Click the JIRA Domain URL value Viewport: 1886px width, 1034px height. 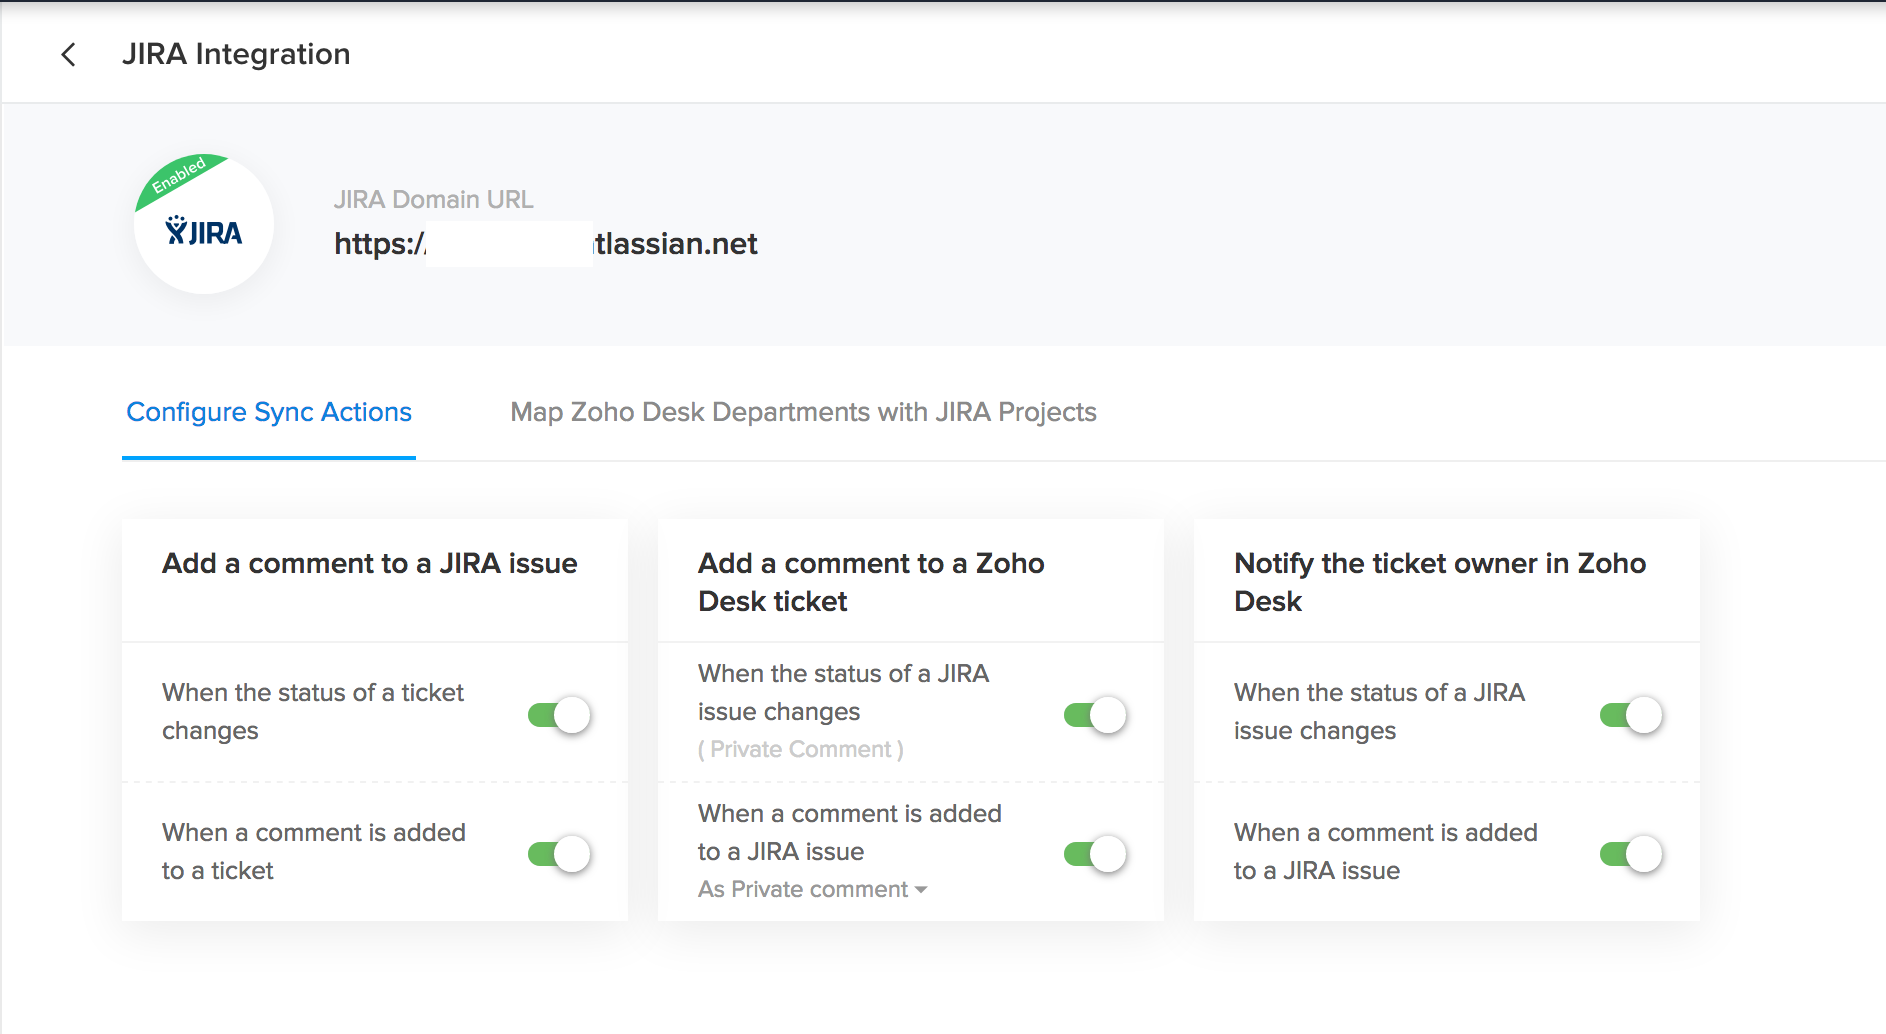[546, 244]
